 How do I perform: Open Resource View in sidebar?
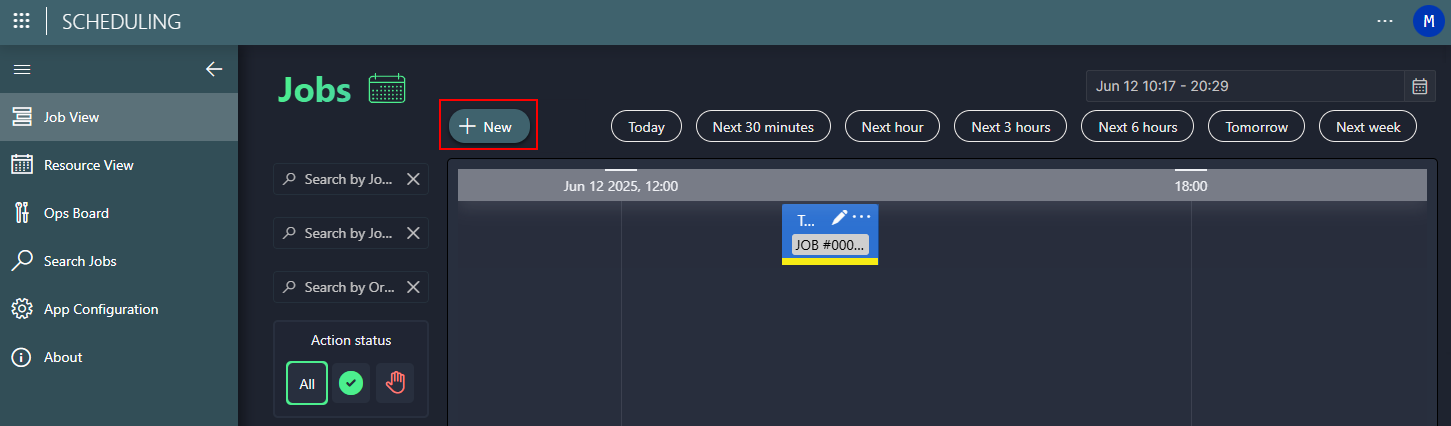point(119,165)
